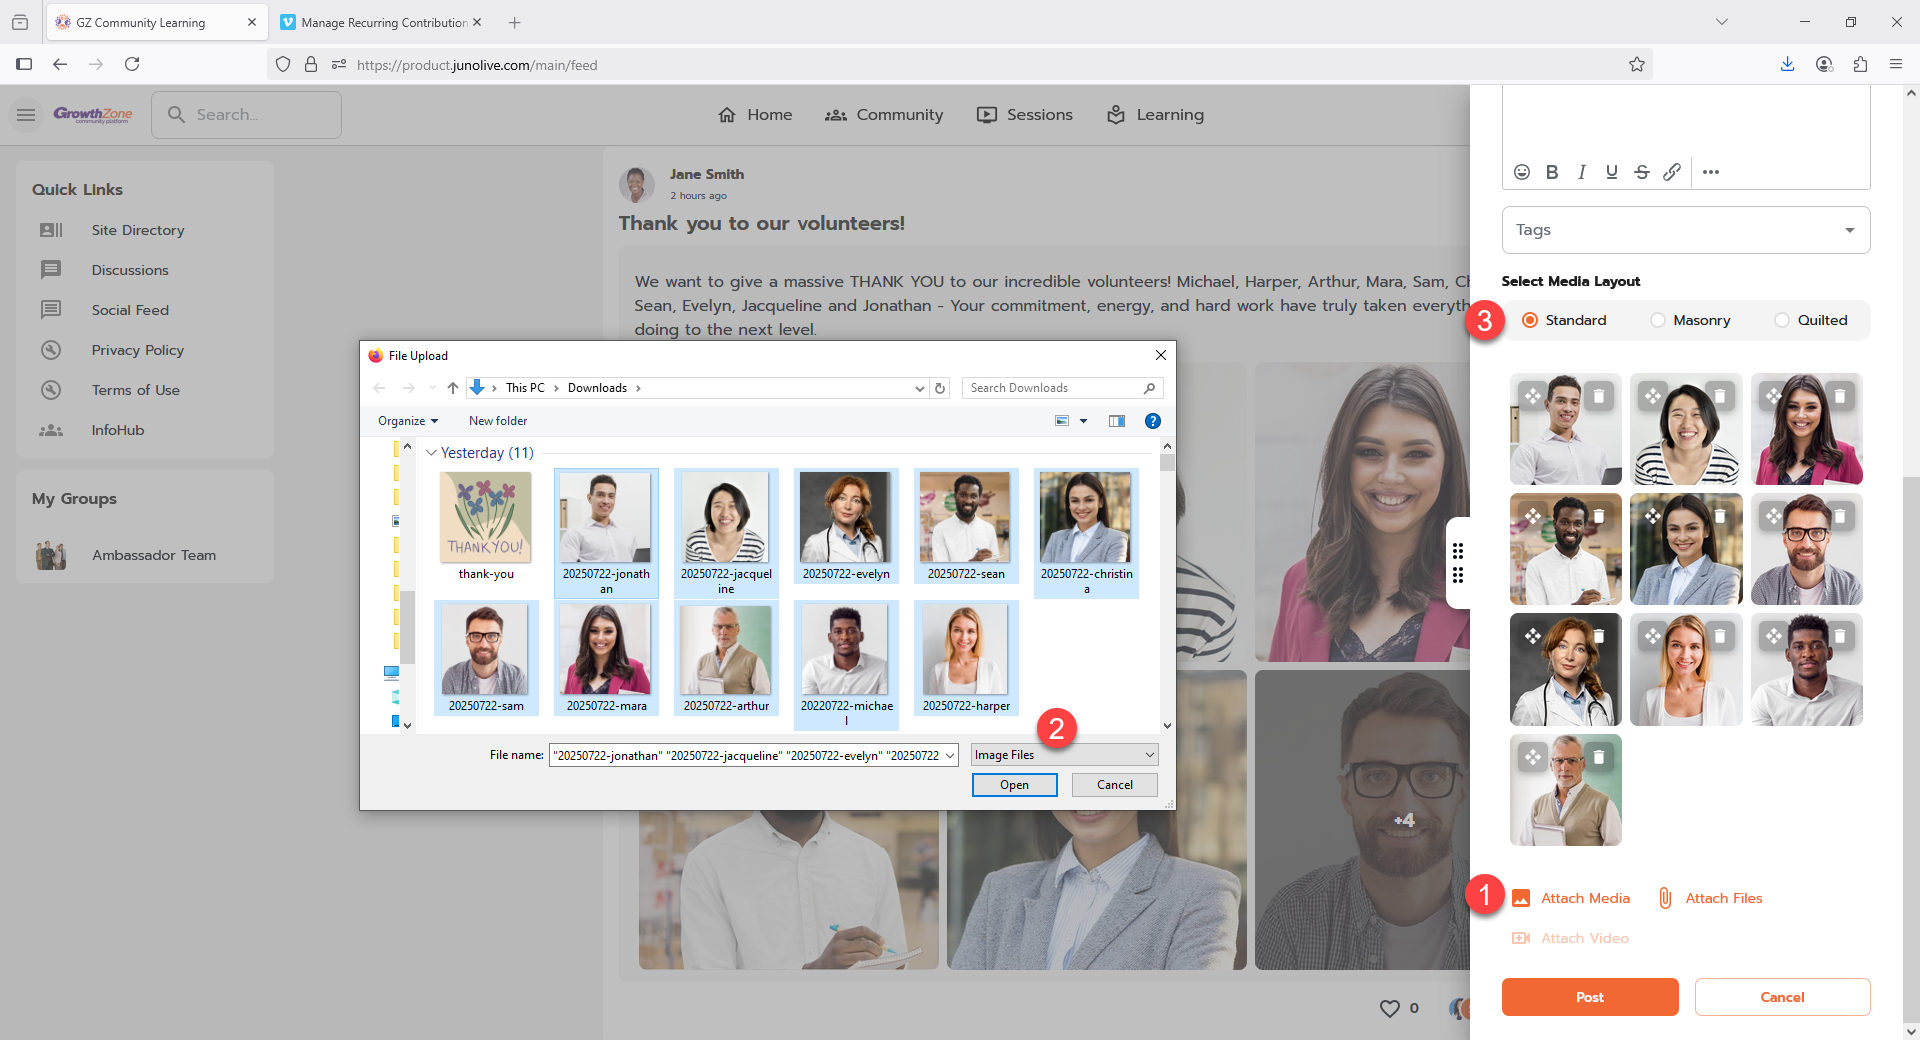Select the 20250722-sean image file
Screen dimensions: 1920x1040
966,526
